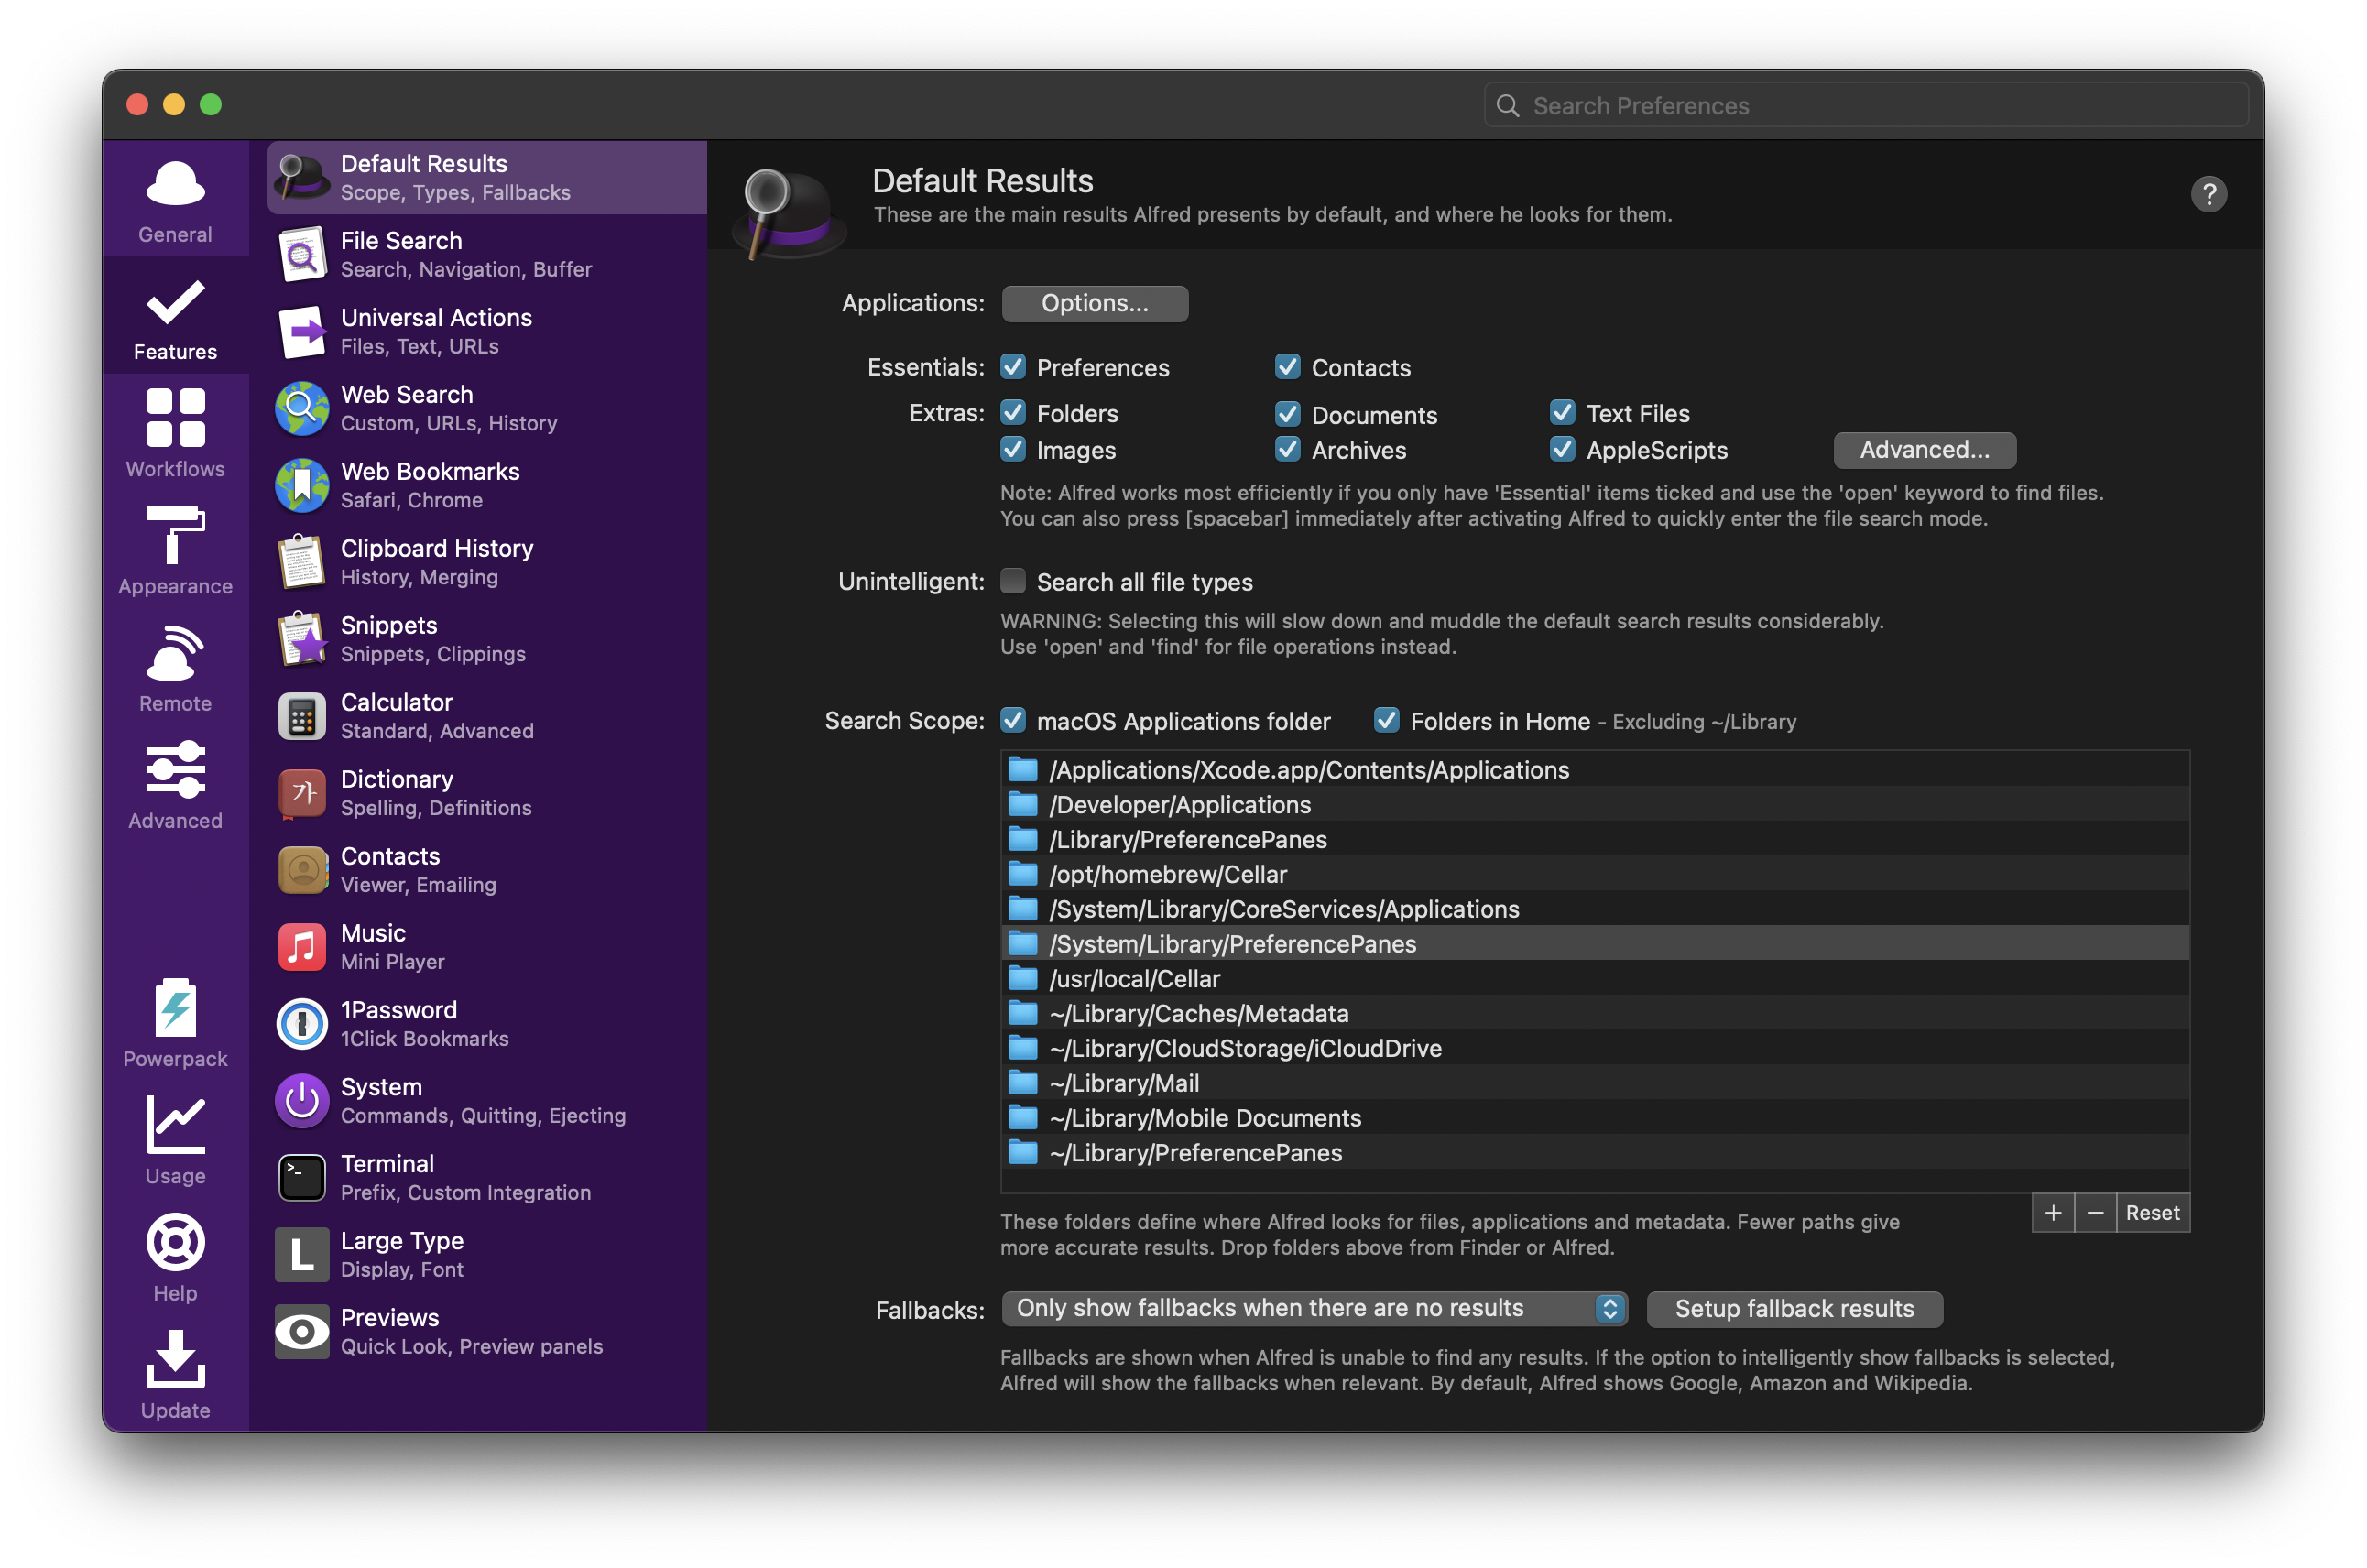The width and height of the screenshot is (2367, 1568).
Task: Open the Help lifebuoy section
Action: pos(175,1257)
